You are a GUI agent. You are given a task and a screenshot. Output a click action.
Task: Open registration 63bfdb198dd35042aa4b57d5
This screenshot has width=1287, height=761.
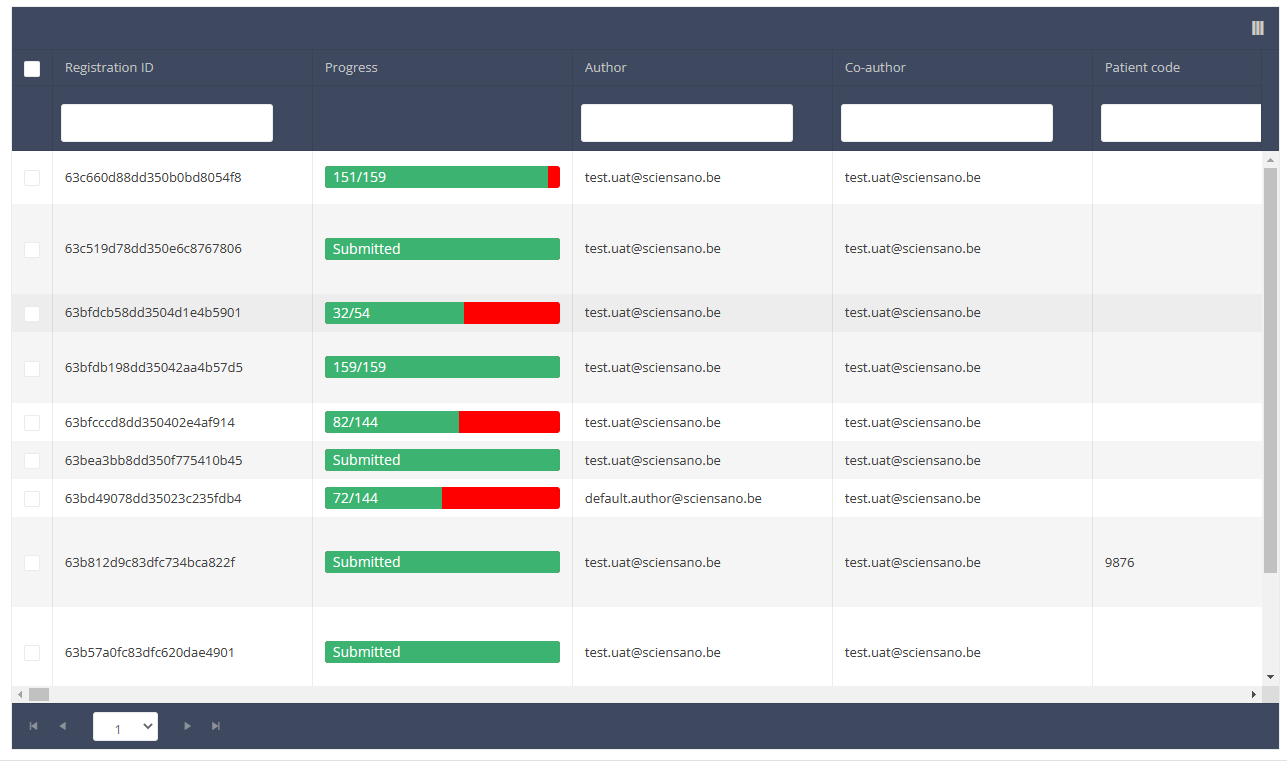[x=154, y=368]
